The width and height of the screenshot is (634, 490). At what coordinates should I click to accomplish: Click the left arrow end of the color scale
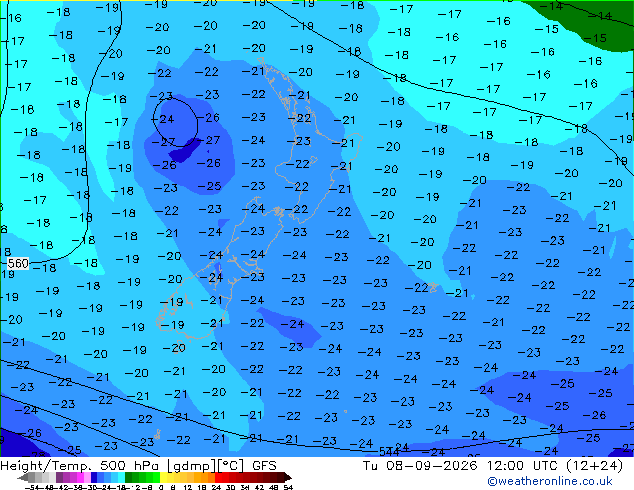(x=22, y=477)
